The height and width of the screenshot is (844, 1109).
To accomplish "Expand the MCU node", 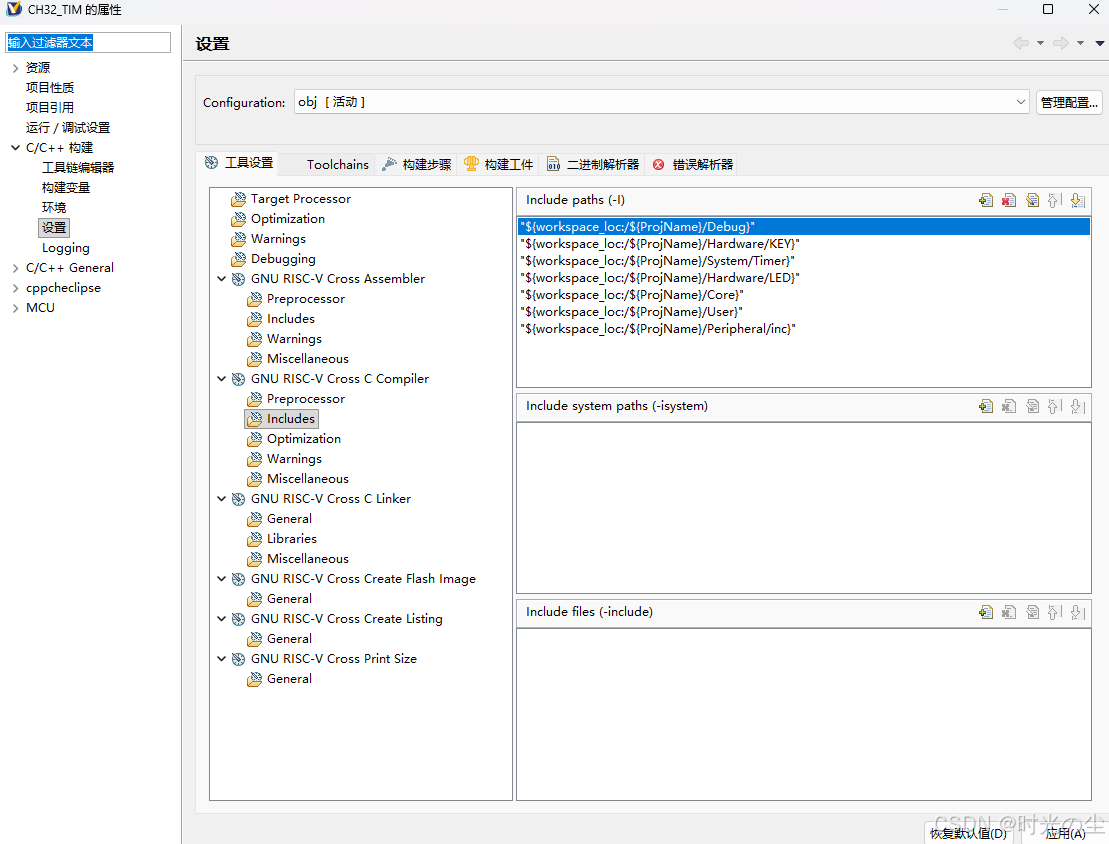I will [16, 308].
